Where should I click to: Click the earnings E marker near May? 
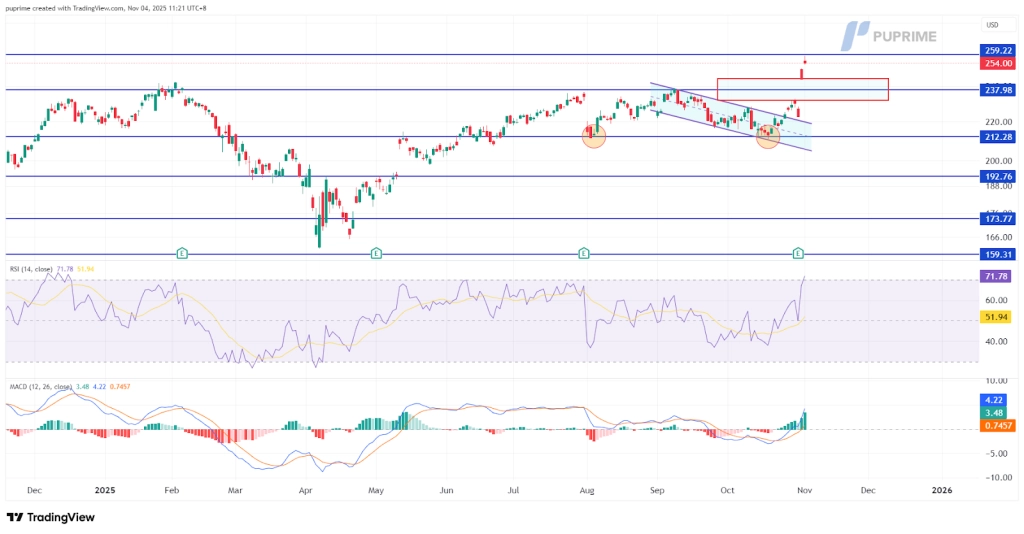(x=376, y=253)
